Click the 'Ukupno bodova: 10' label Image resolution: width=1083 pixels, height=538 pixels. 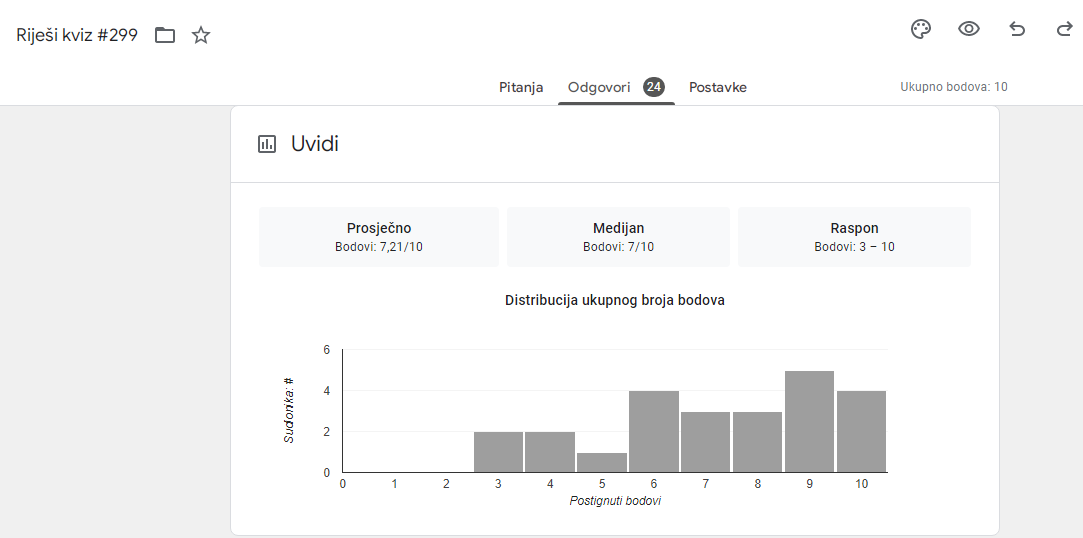click(x=954, y=87)
